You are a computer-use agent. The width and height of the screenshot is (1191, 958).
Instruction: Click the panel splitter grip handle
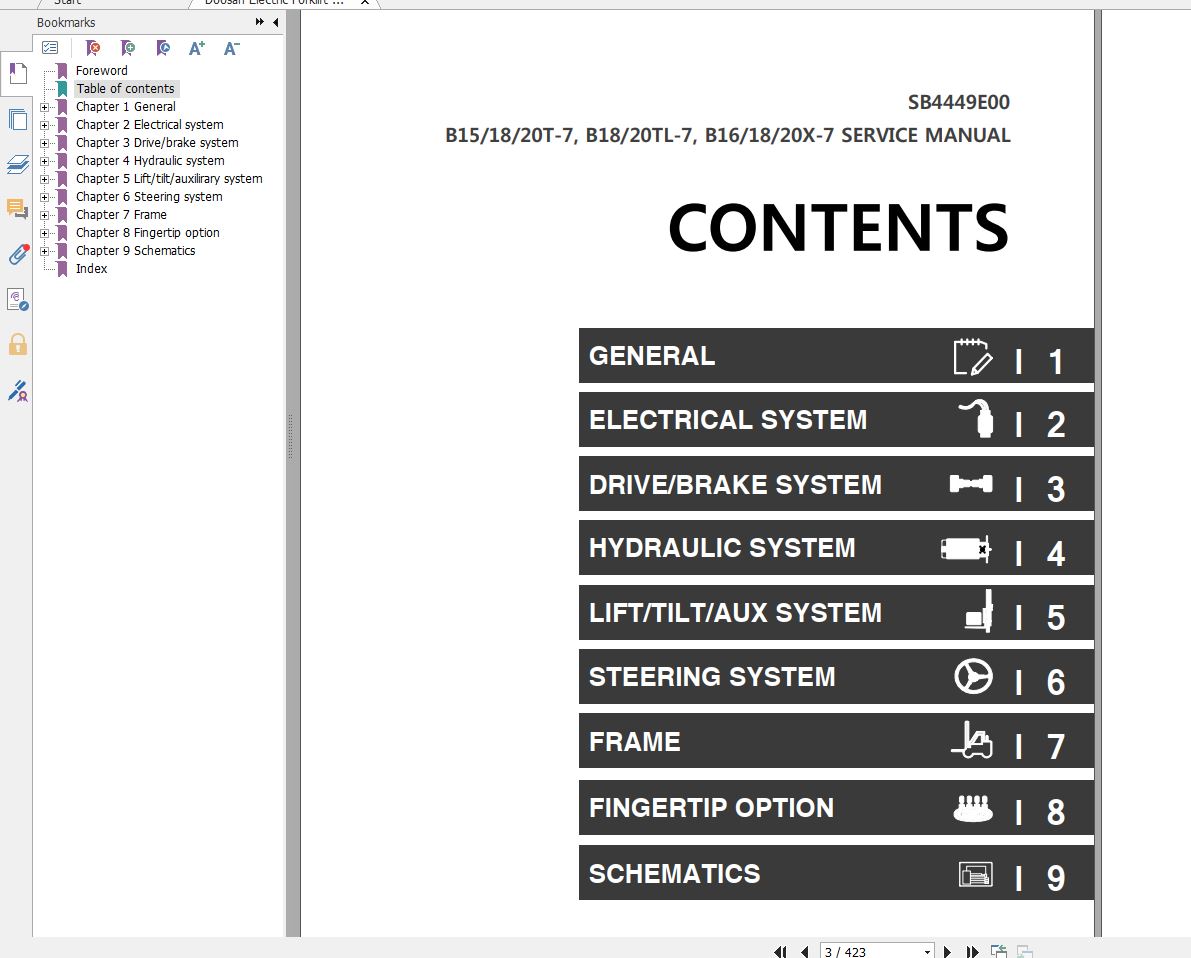click(290, 437)
